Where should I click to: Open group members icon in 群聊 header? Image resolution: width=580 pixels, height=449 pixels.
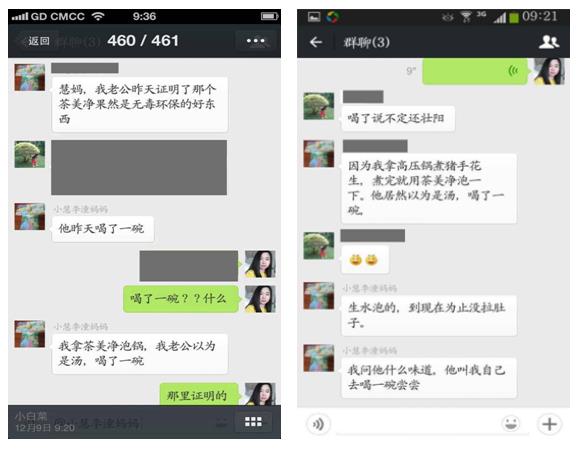coord(549,42)
